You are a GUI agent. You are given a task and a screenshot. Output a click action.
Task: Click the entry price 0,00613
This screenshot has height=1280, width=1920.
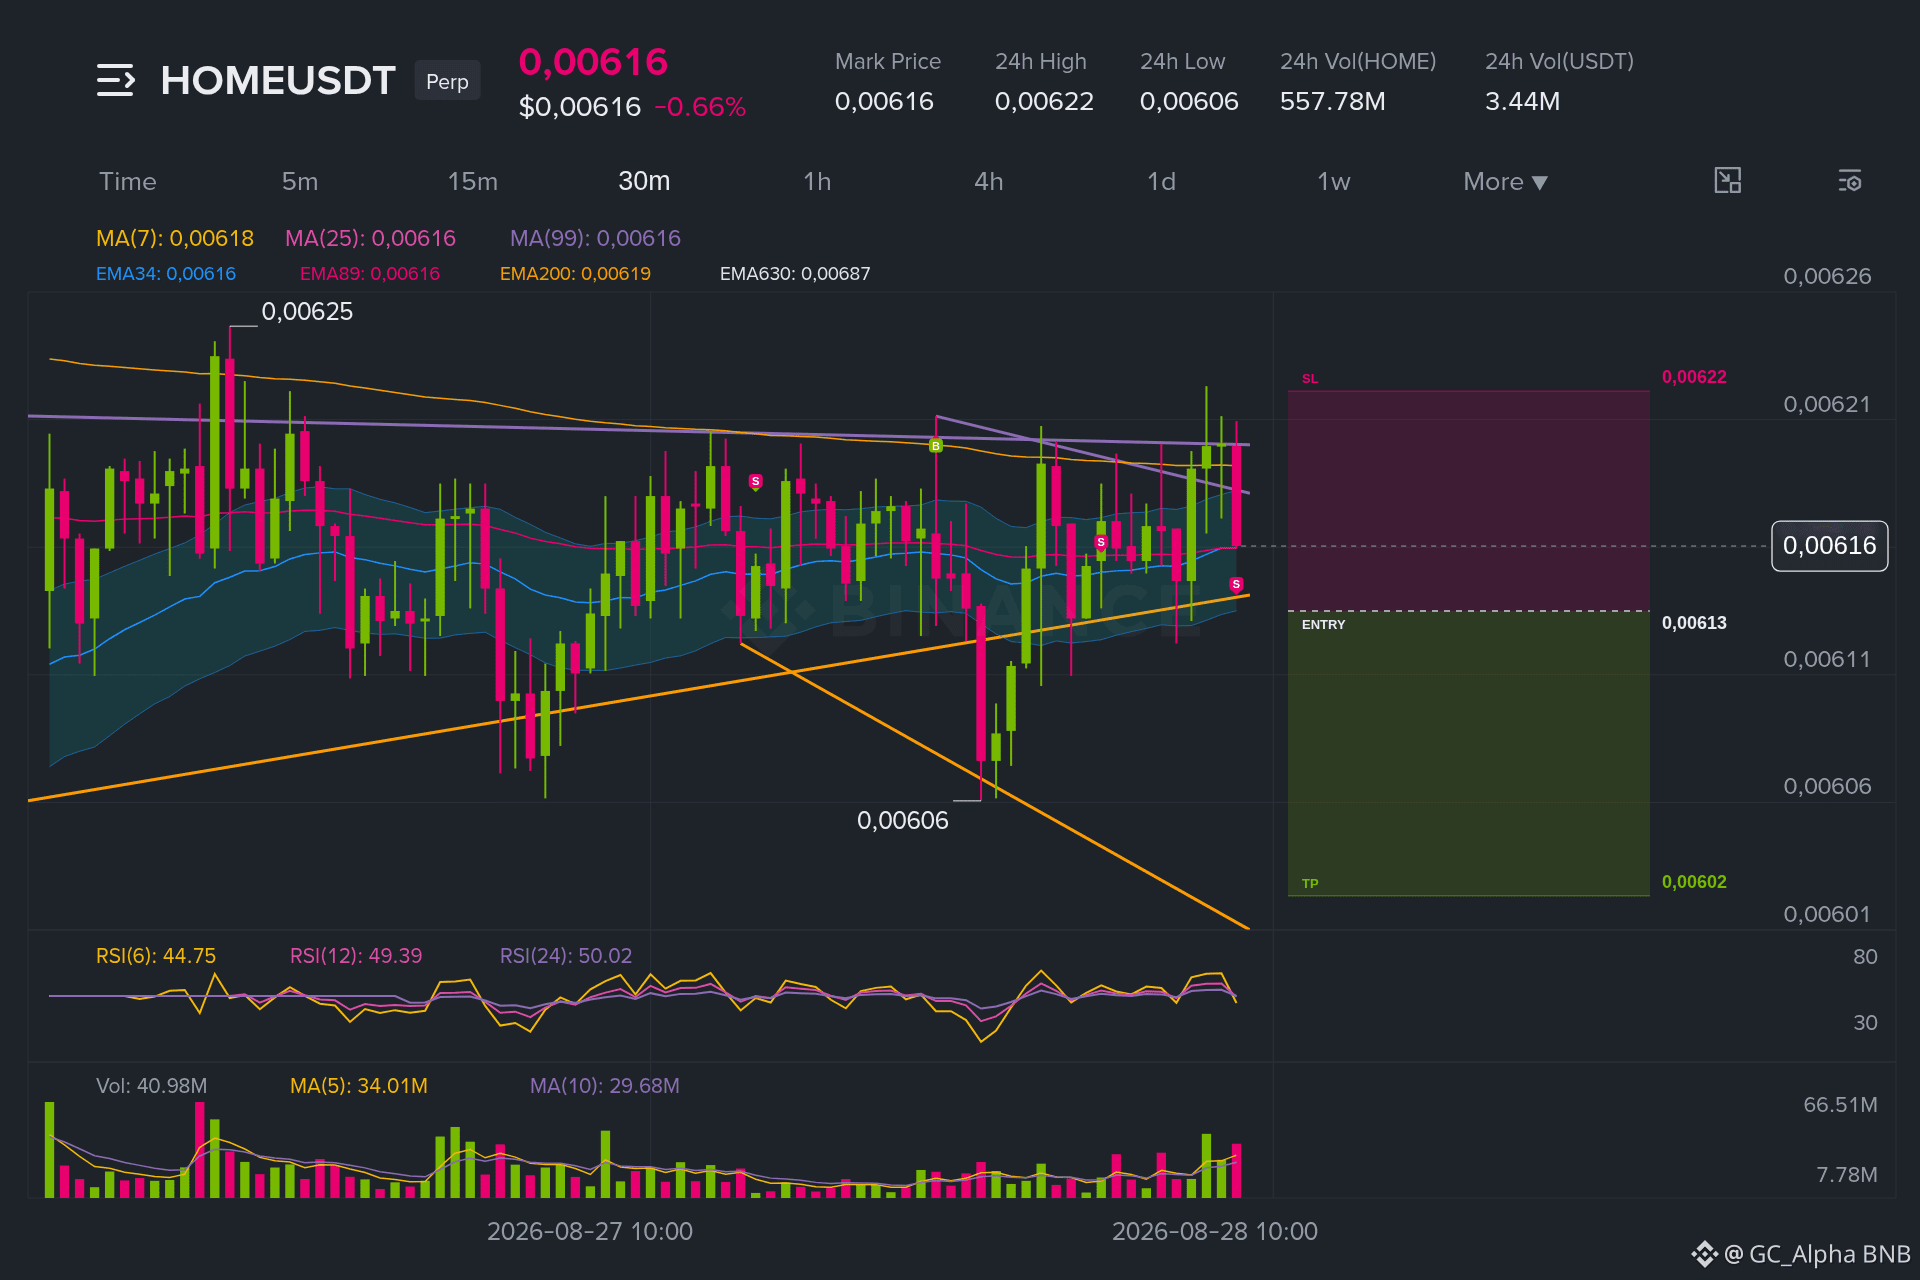click(x=1694, y=623)
